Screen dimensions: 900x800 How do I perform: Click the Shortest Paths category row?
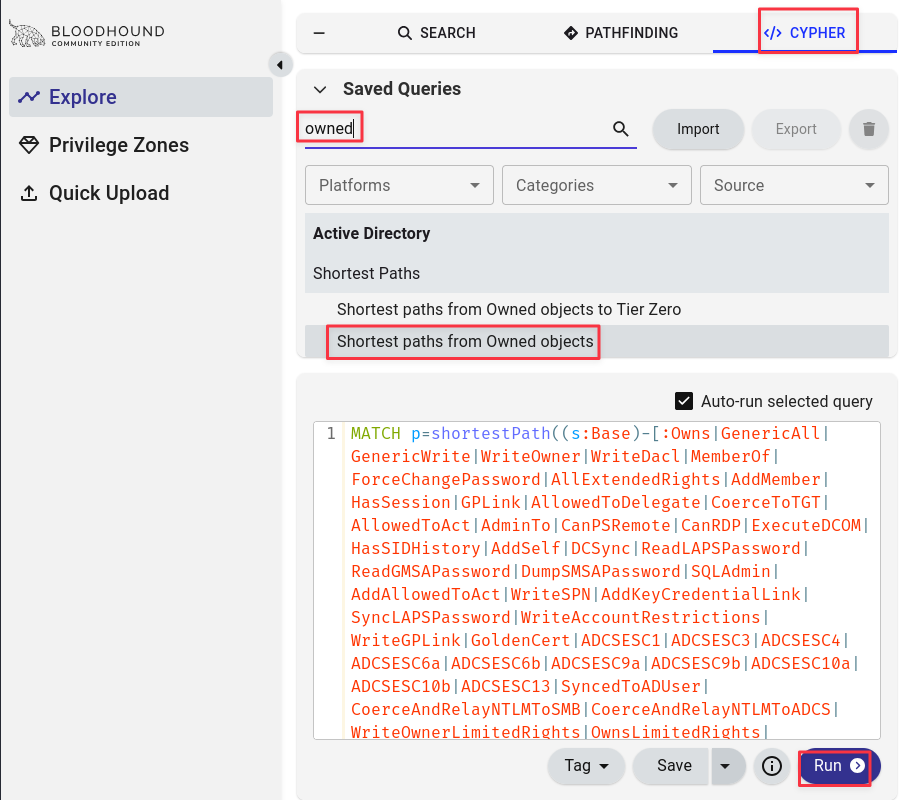pyautogui.click(x=597, y=274)
